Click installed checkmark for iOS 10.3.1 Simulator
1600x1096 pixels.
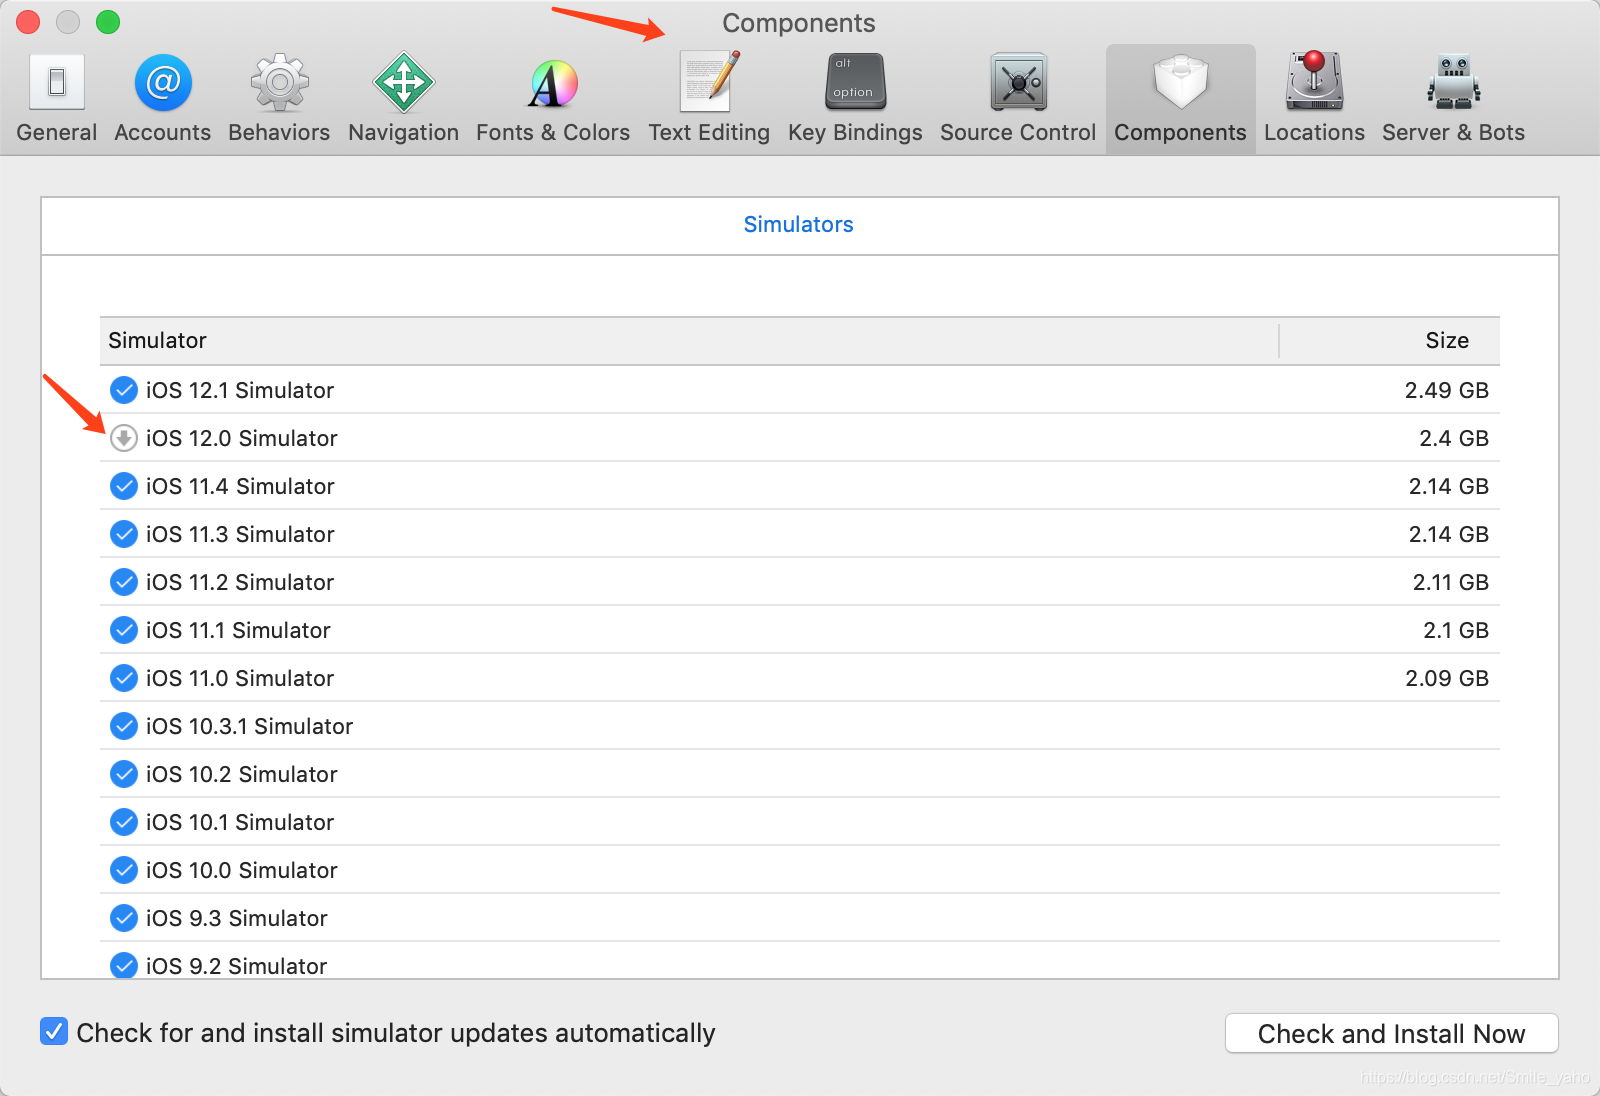click(x=124, y=726)
